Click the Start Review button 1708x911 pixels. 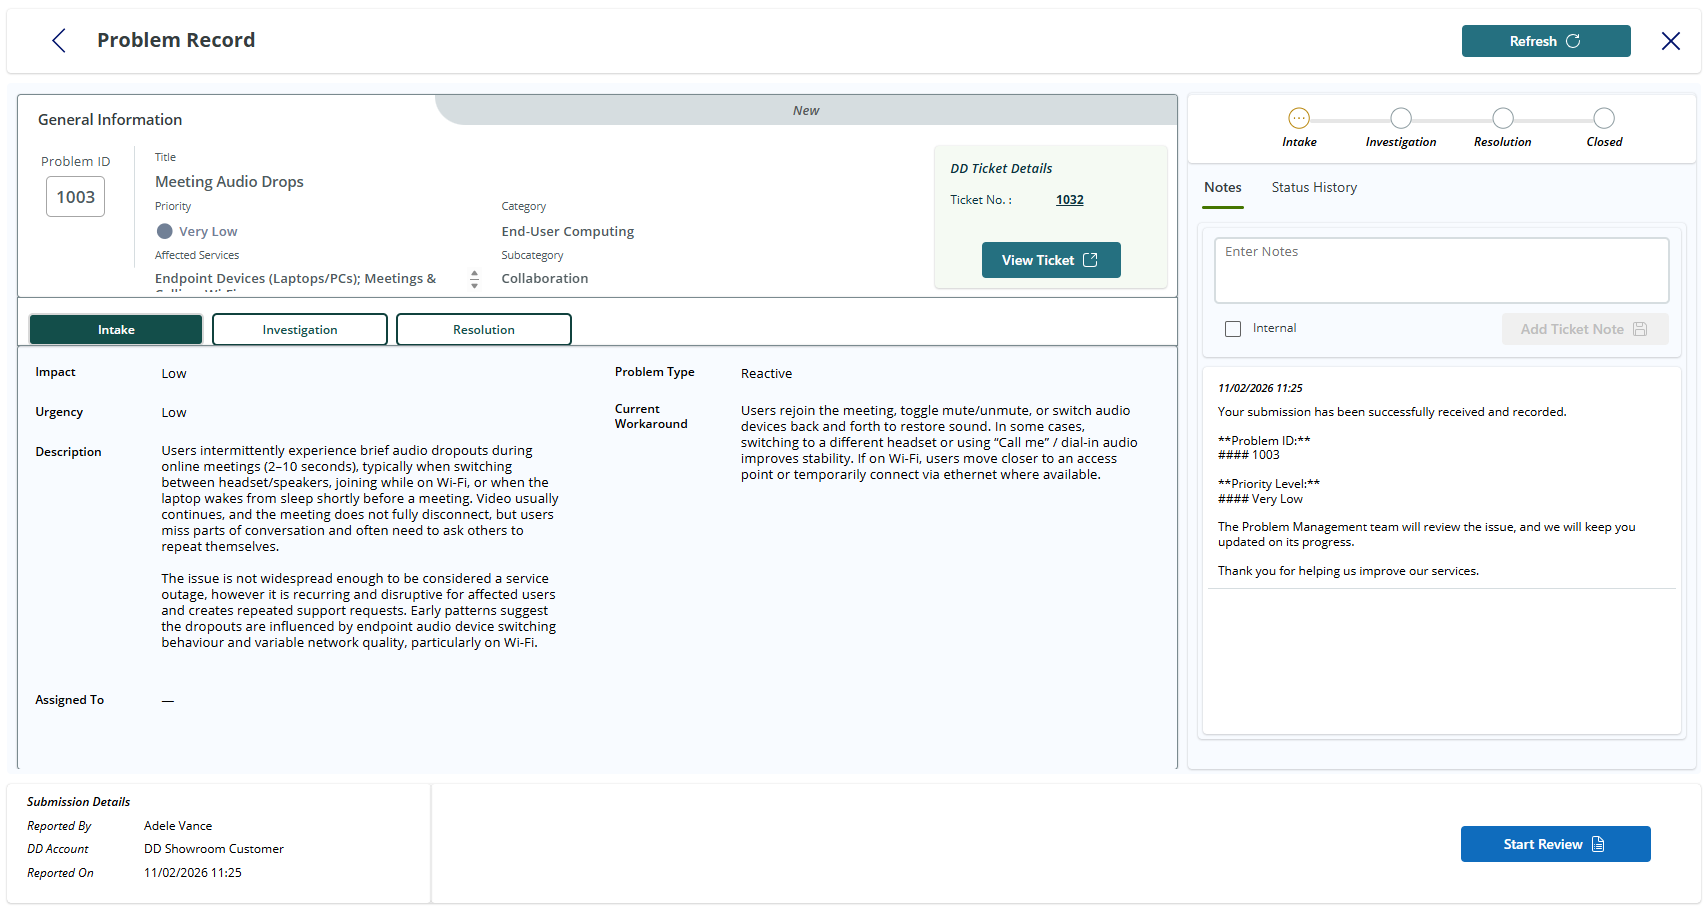click(1555, 844)
